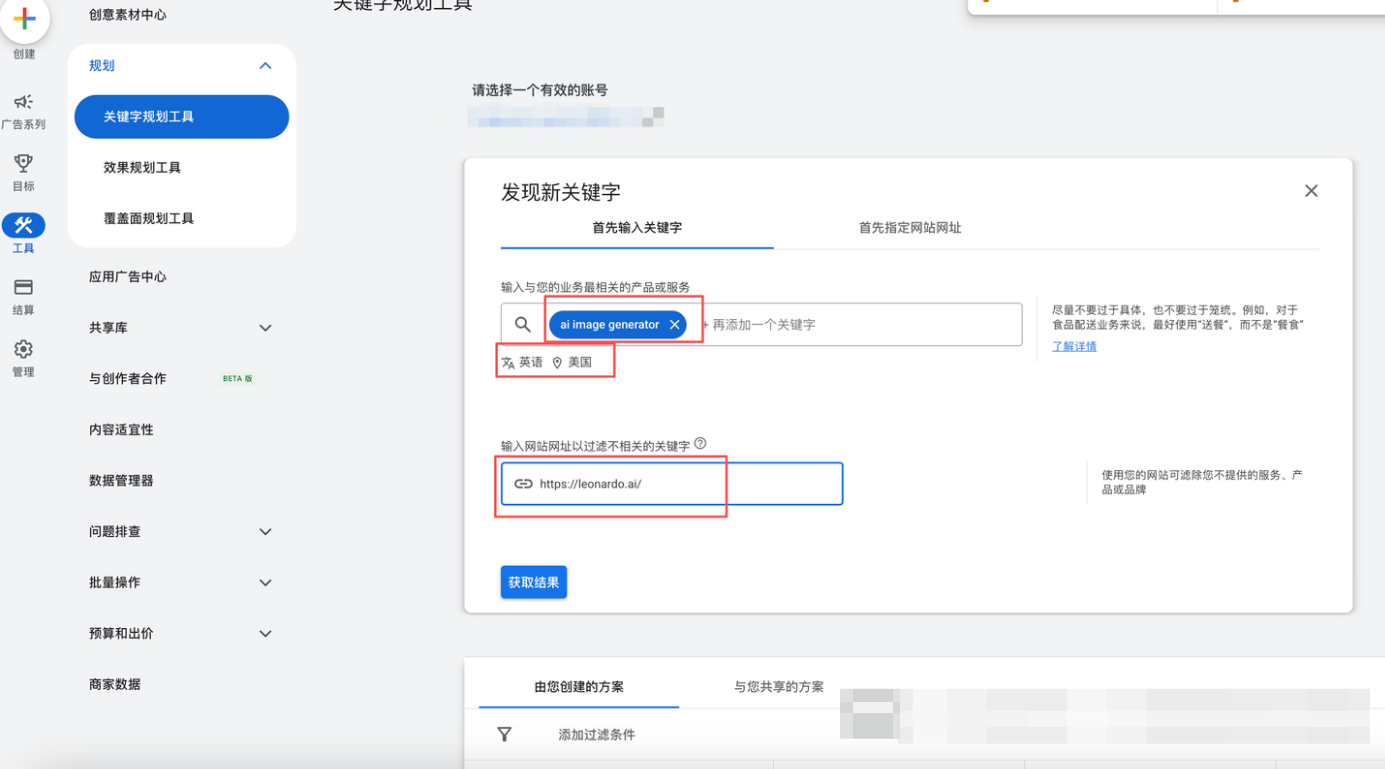Viewport: 1385px width, 769px height.
Task: Remove the 'ai image generator' keyword chip
Action: (x=675, y=324)
